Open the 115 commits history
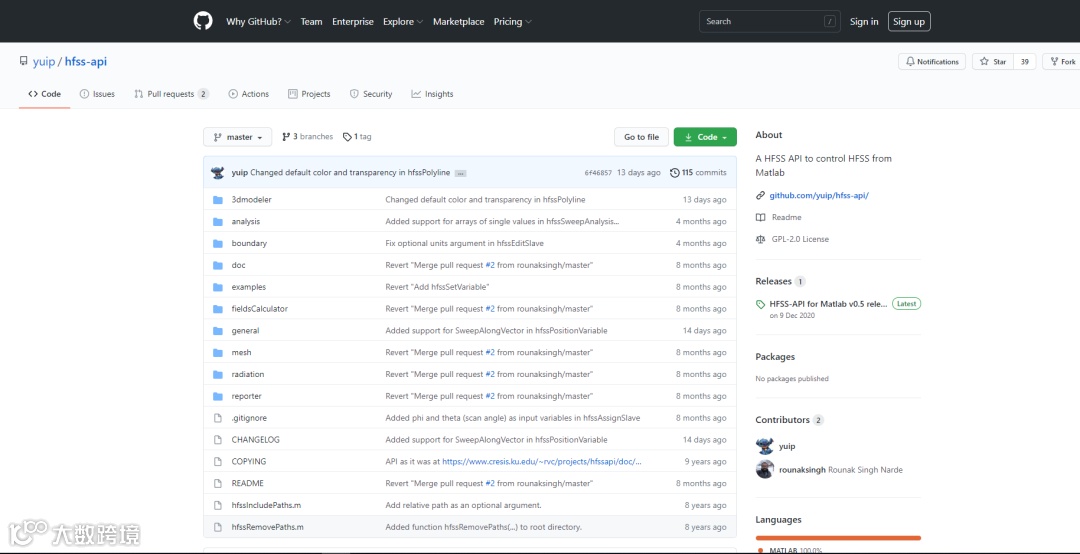 point(698,173)
